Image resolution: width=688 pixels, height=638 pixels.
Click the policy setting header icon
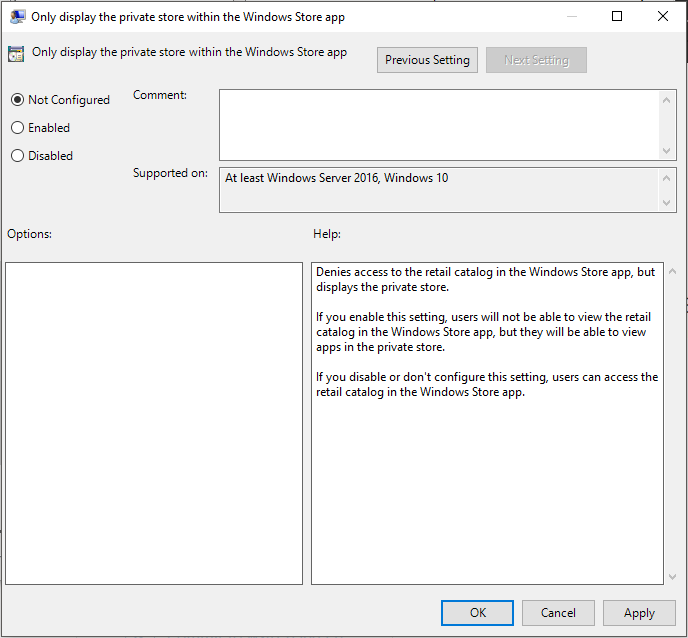click(x=16, y=54)
